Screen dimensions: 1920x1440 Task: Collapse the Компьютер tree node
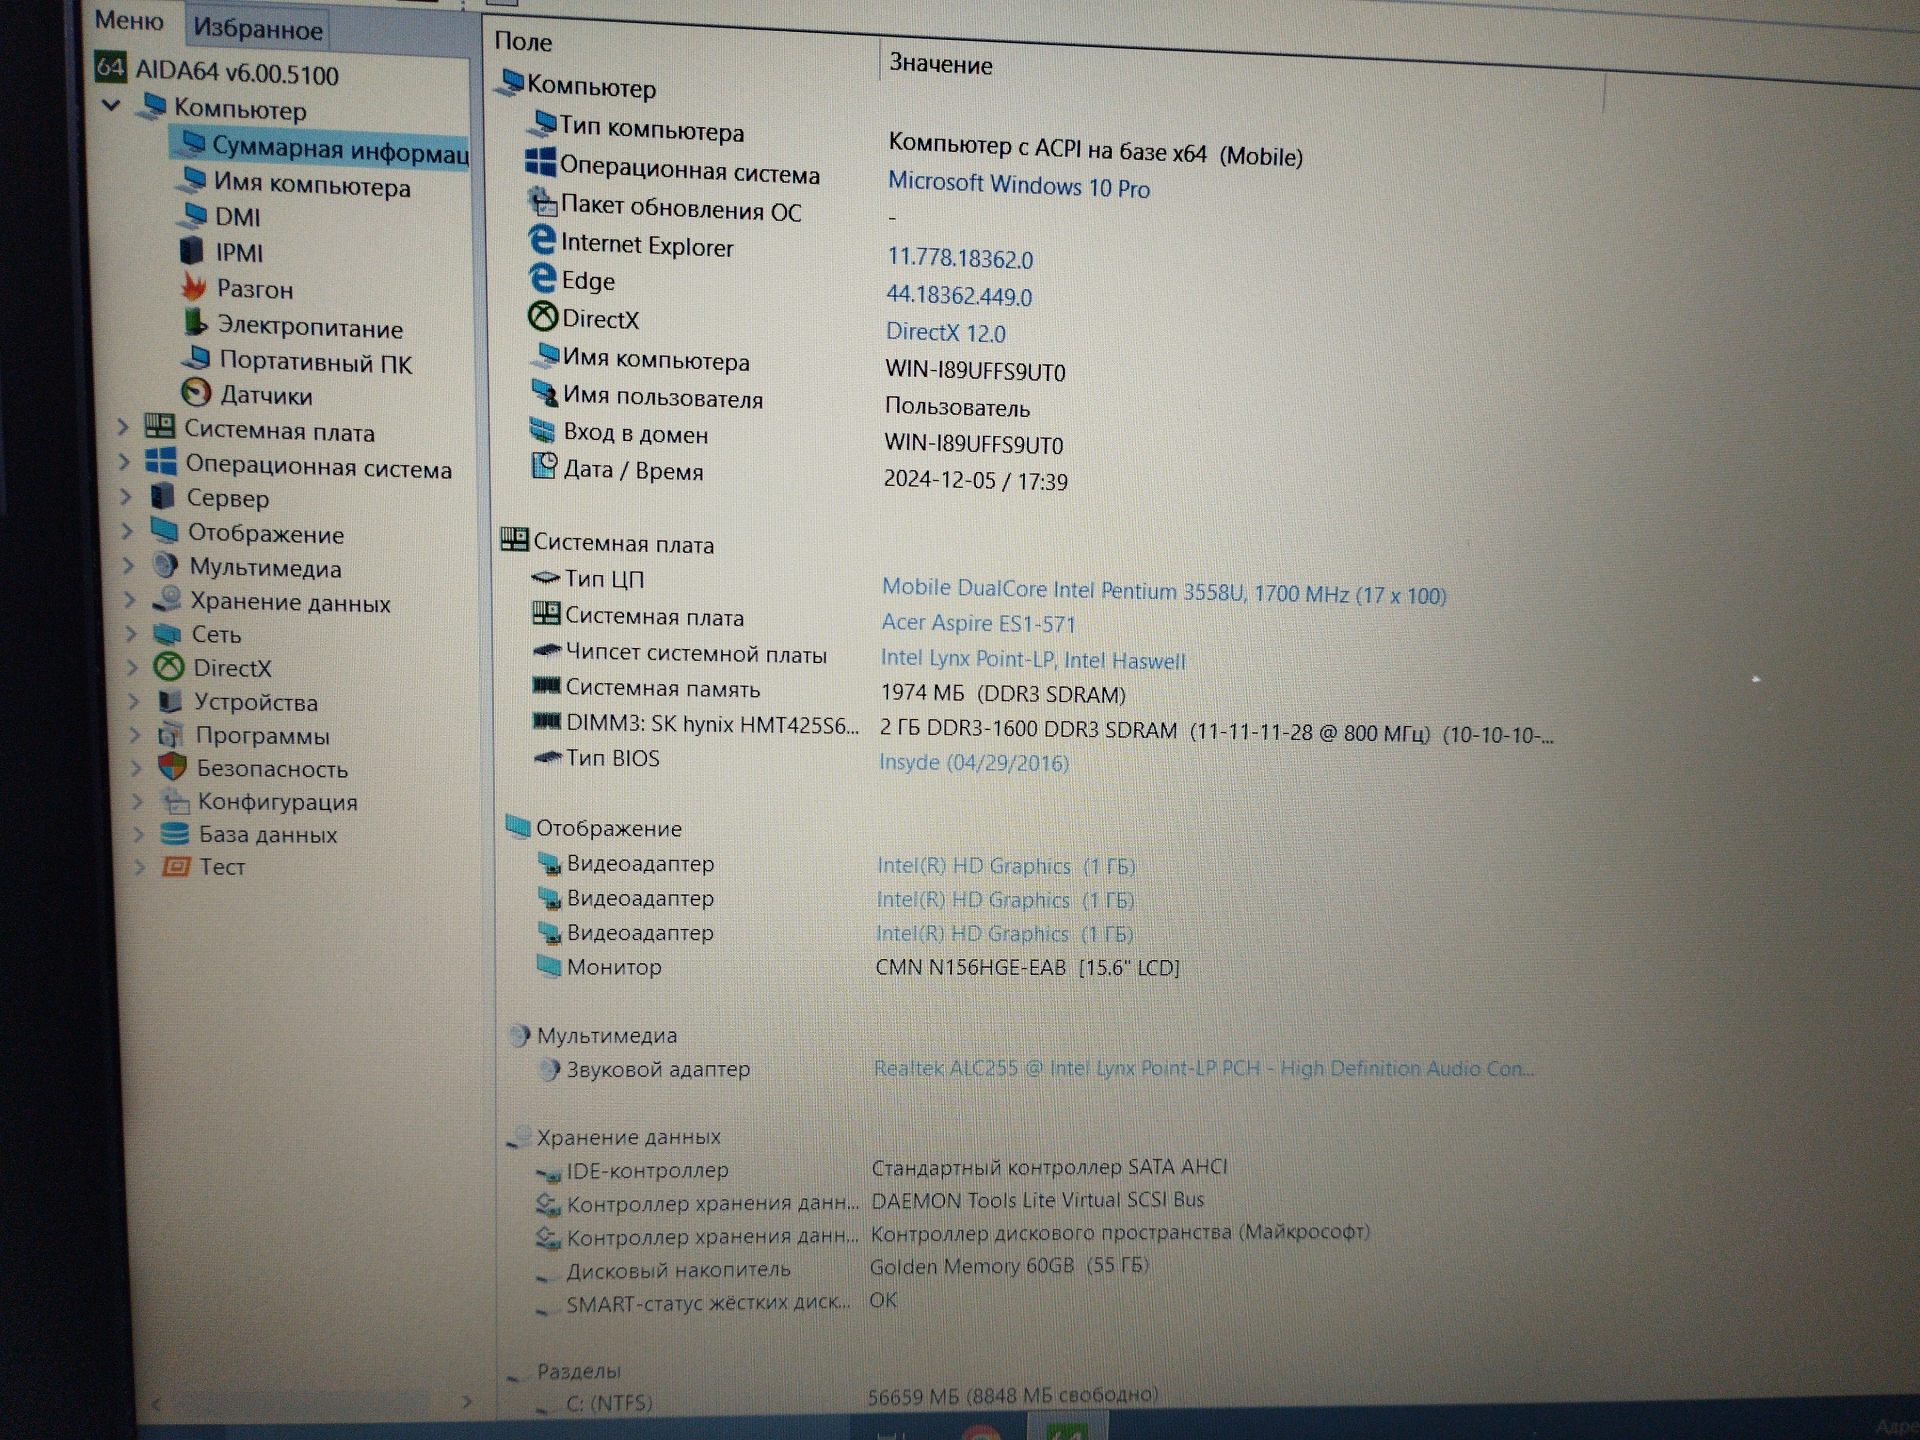(111, 105)
